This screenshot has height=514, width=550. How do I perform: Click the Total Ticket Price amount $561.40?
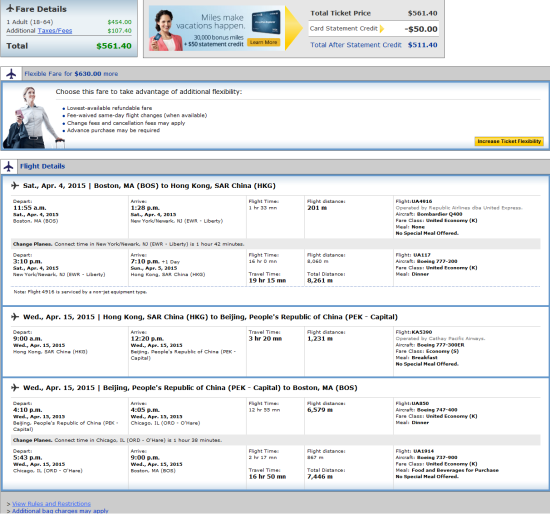coord(422,13)
